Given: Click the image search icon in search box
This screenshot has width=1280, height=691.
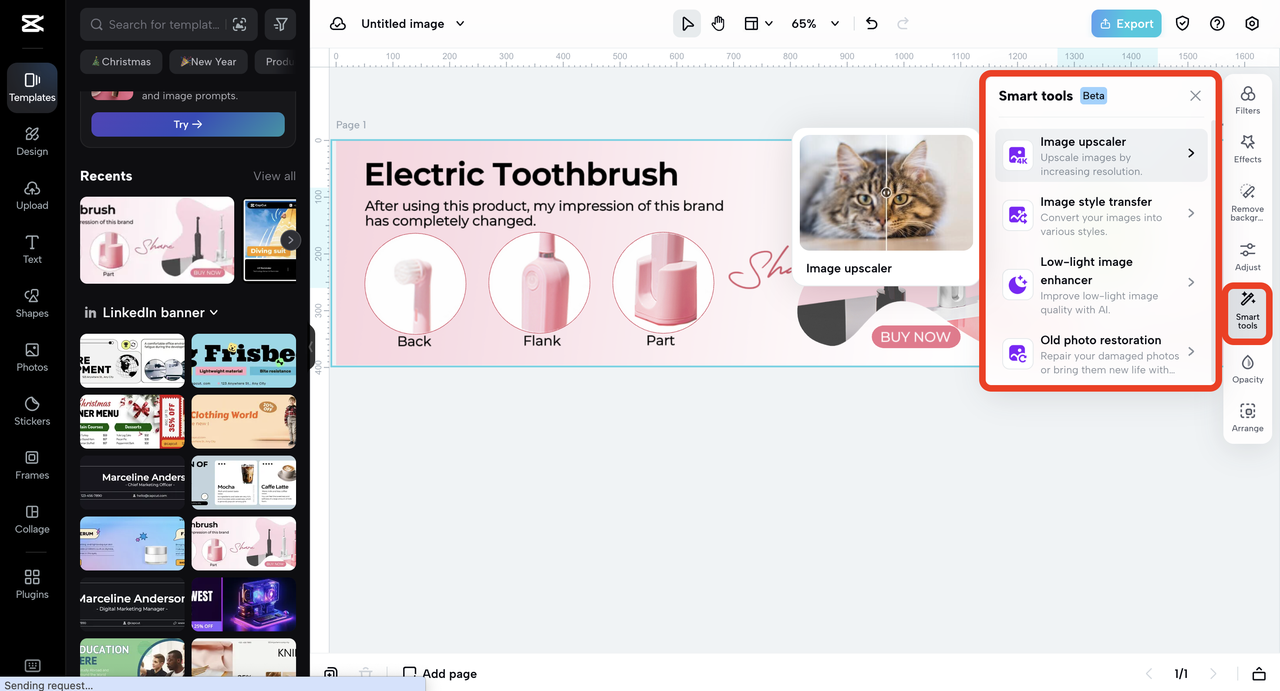Looking at the screenshot, I should 239,24.
